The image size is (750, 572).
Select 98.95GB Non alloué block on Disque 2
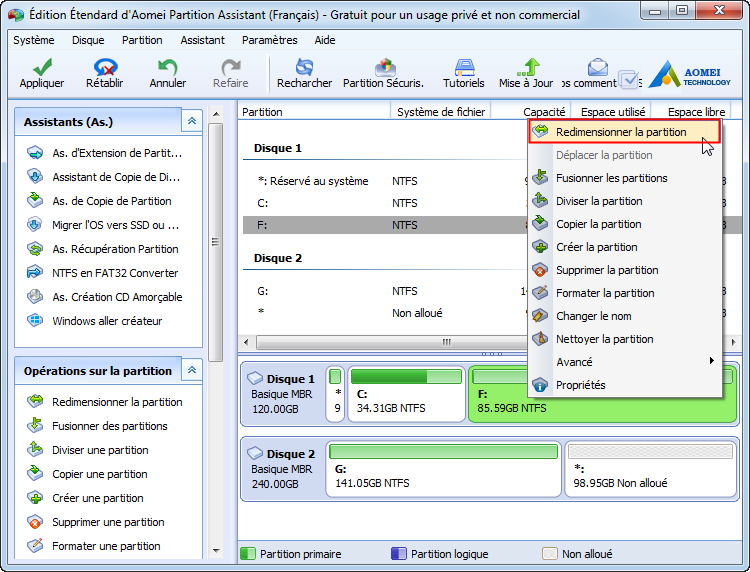(x=651, y=469)
